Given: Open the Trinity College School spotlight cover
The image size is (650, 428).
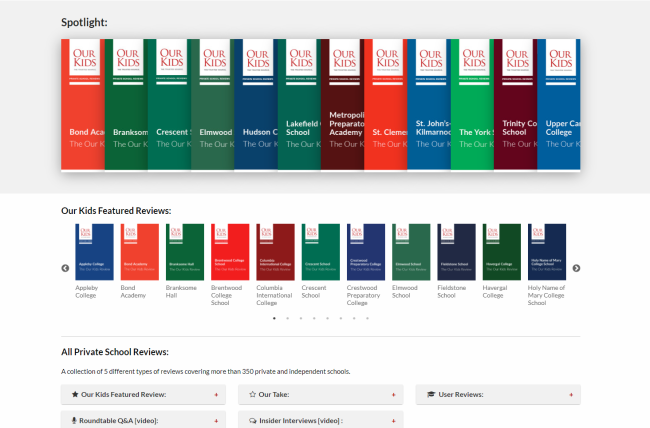Looking at the screenshot, I should (516, 105).
